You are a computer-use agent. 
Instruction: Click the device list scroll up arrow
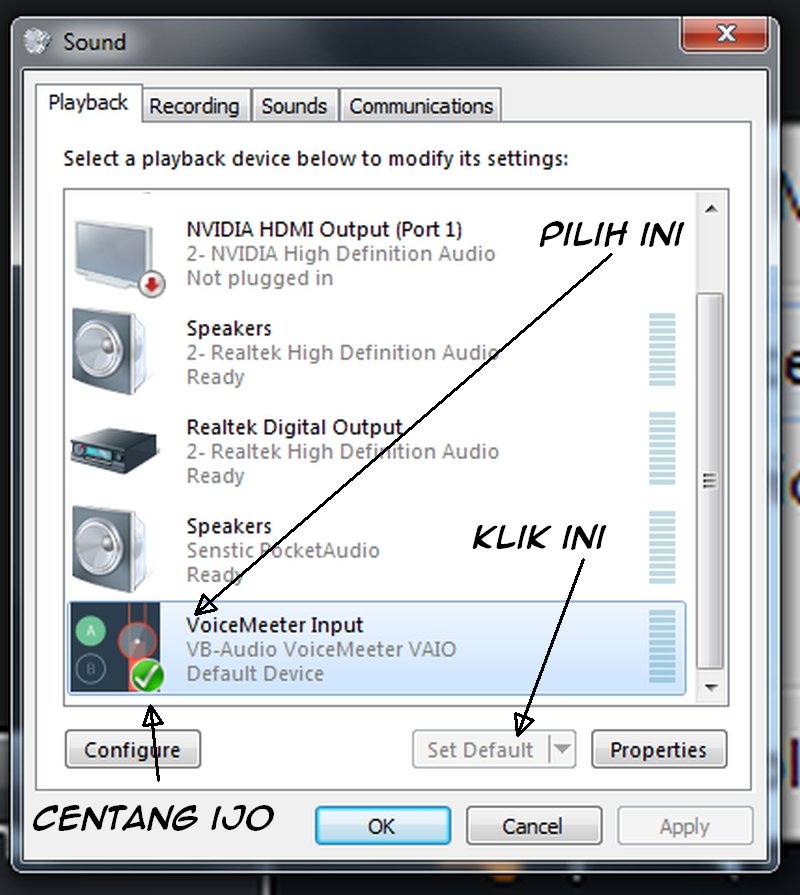[x=710, y=209]
